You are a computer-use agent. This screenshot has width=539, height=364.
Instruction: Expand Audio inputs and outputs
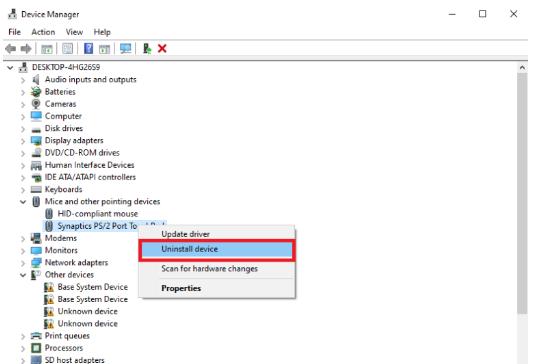pyautogui.click(x=23, y=80)
